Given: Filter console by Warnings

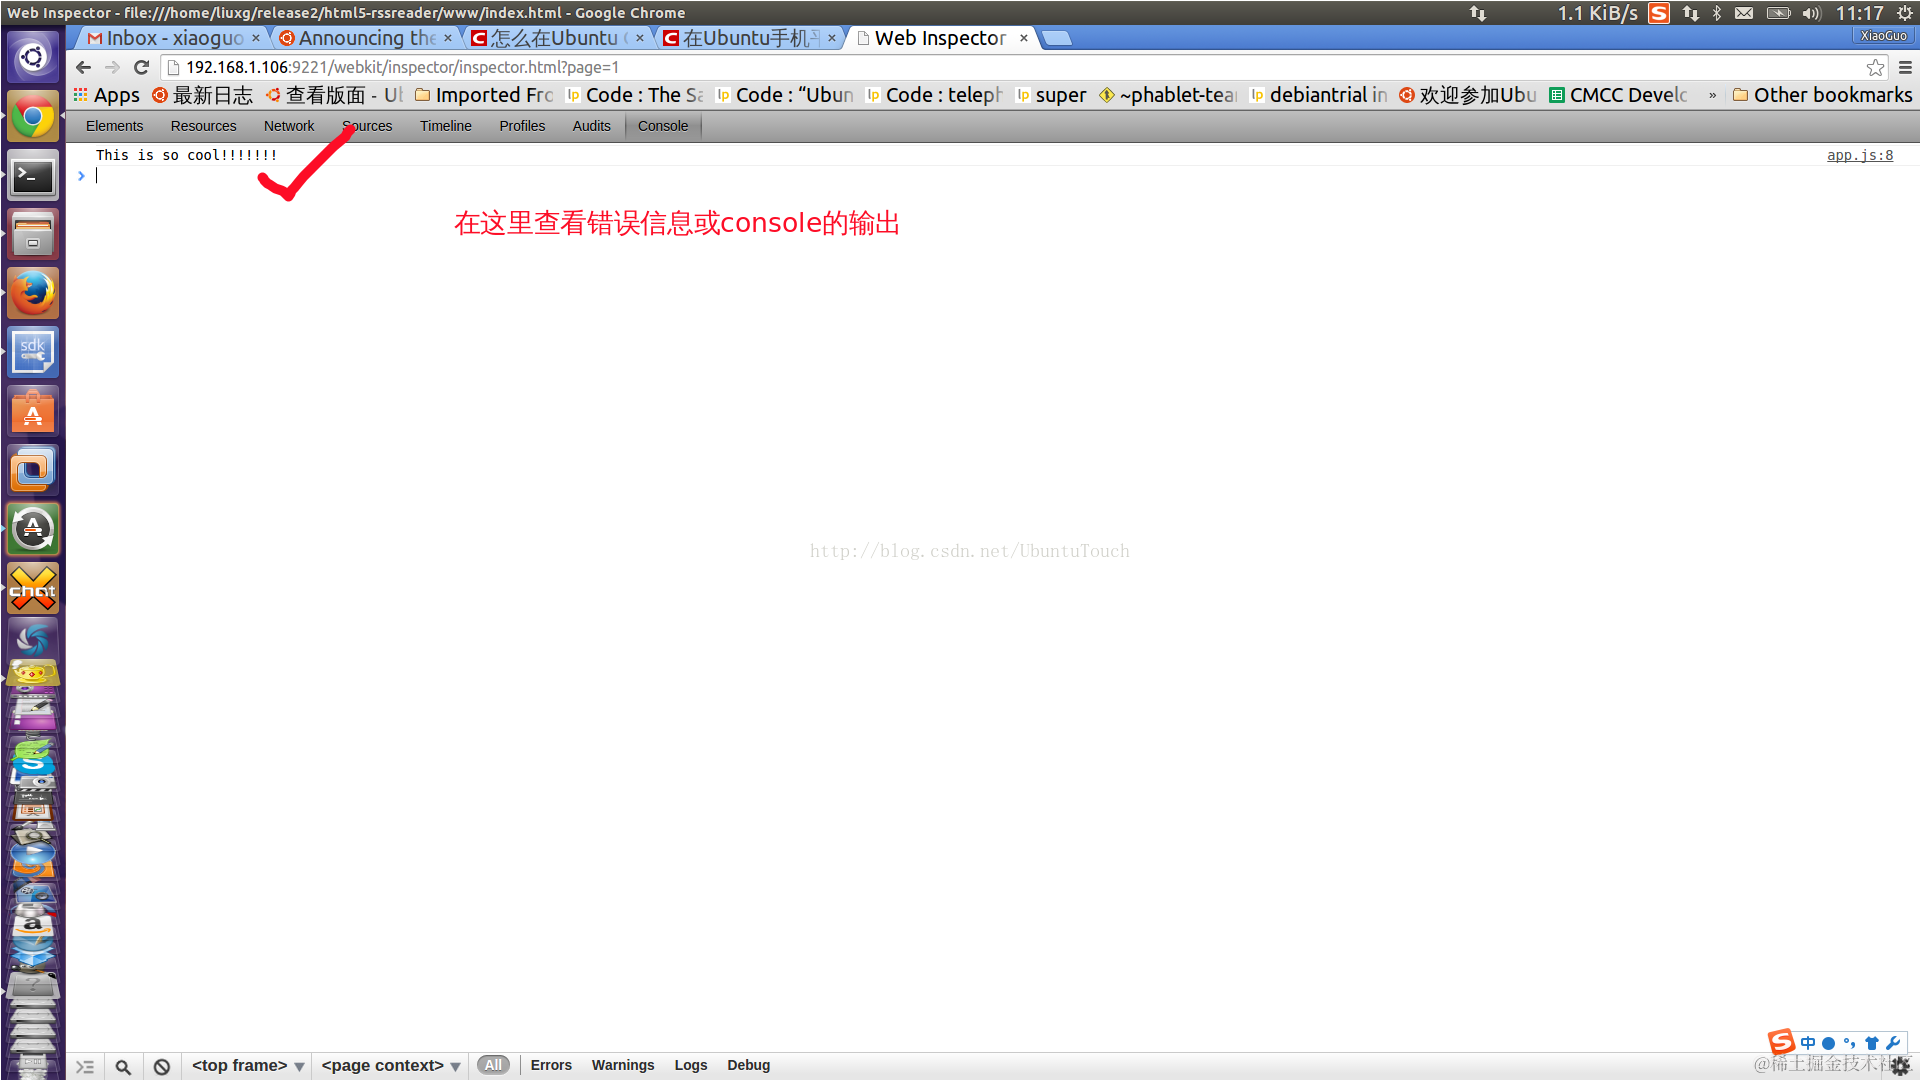Looking at the screenshot, I should (x=622, y=1065).
